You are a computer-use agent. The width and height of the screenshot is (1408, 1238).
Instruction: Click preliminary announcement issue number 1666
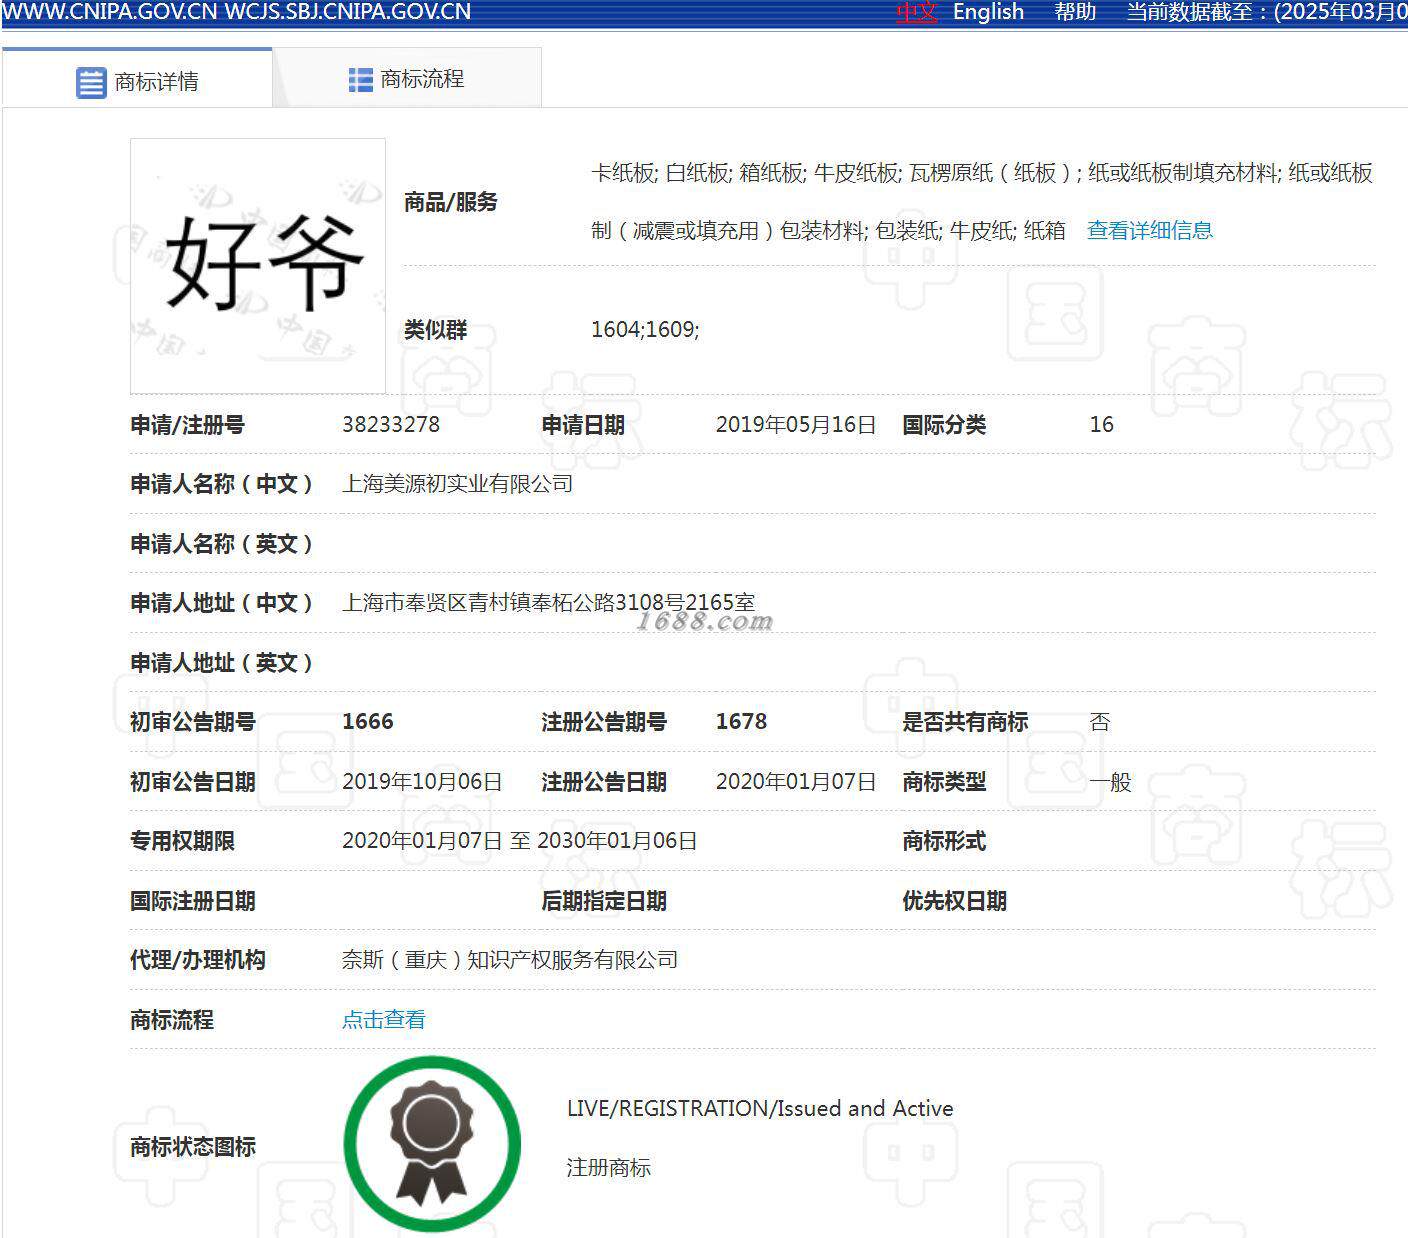(368, 721)
